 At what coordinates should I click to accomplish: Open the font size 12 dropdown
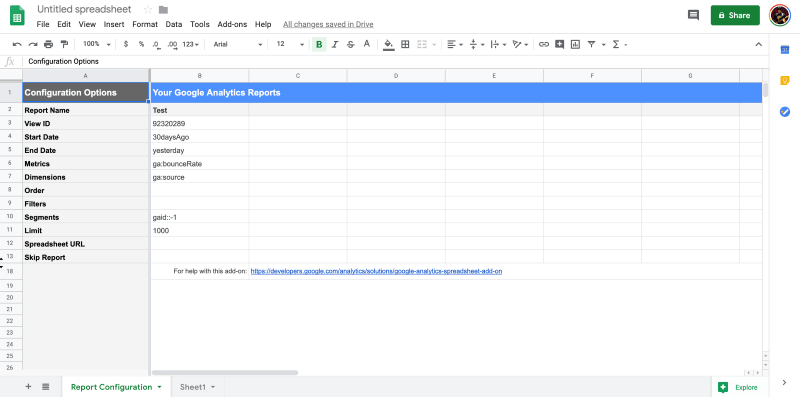290,44
